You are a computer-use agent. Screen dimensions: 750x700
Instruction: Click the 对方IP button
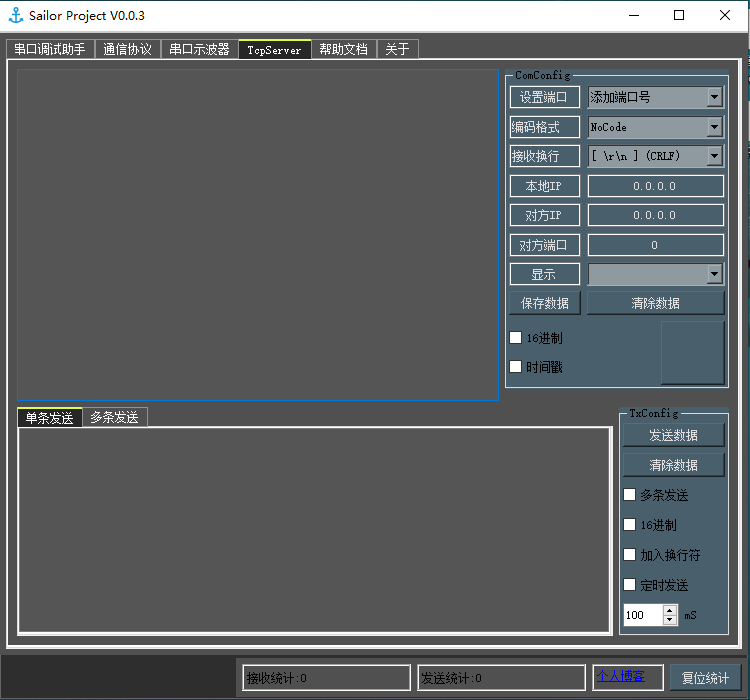pyautogui.click(x=545, y=215)
